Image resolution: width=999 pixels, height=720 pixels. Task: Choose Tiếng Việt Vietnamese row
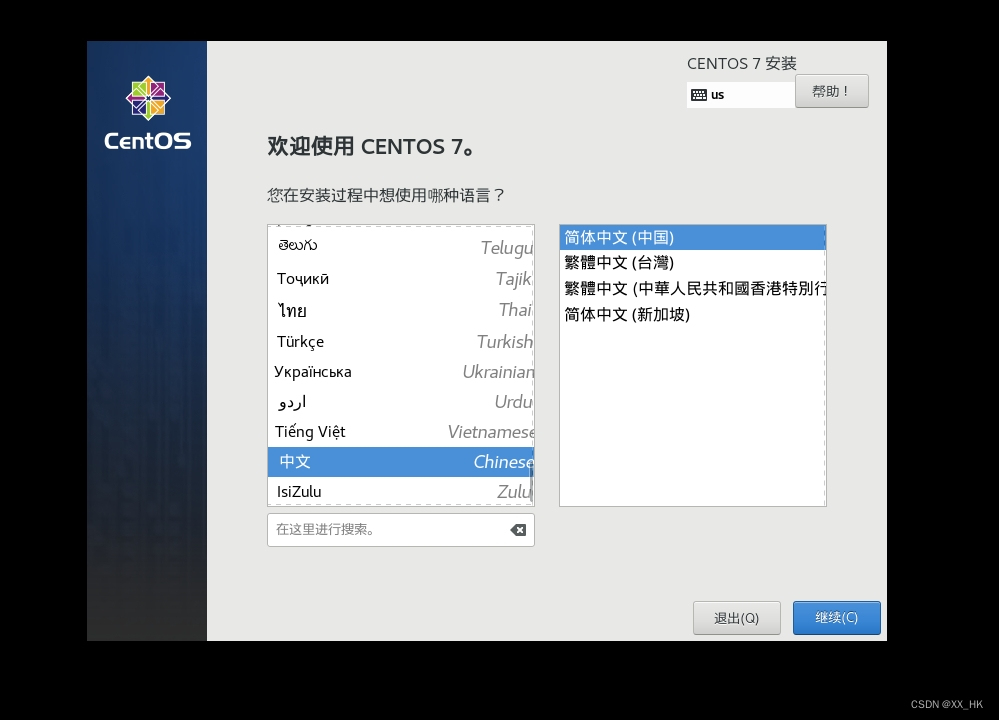click(x=401, y=431)
